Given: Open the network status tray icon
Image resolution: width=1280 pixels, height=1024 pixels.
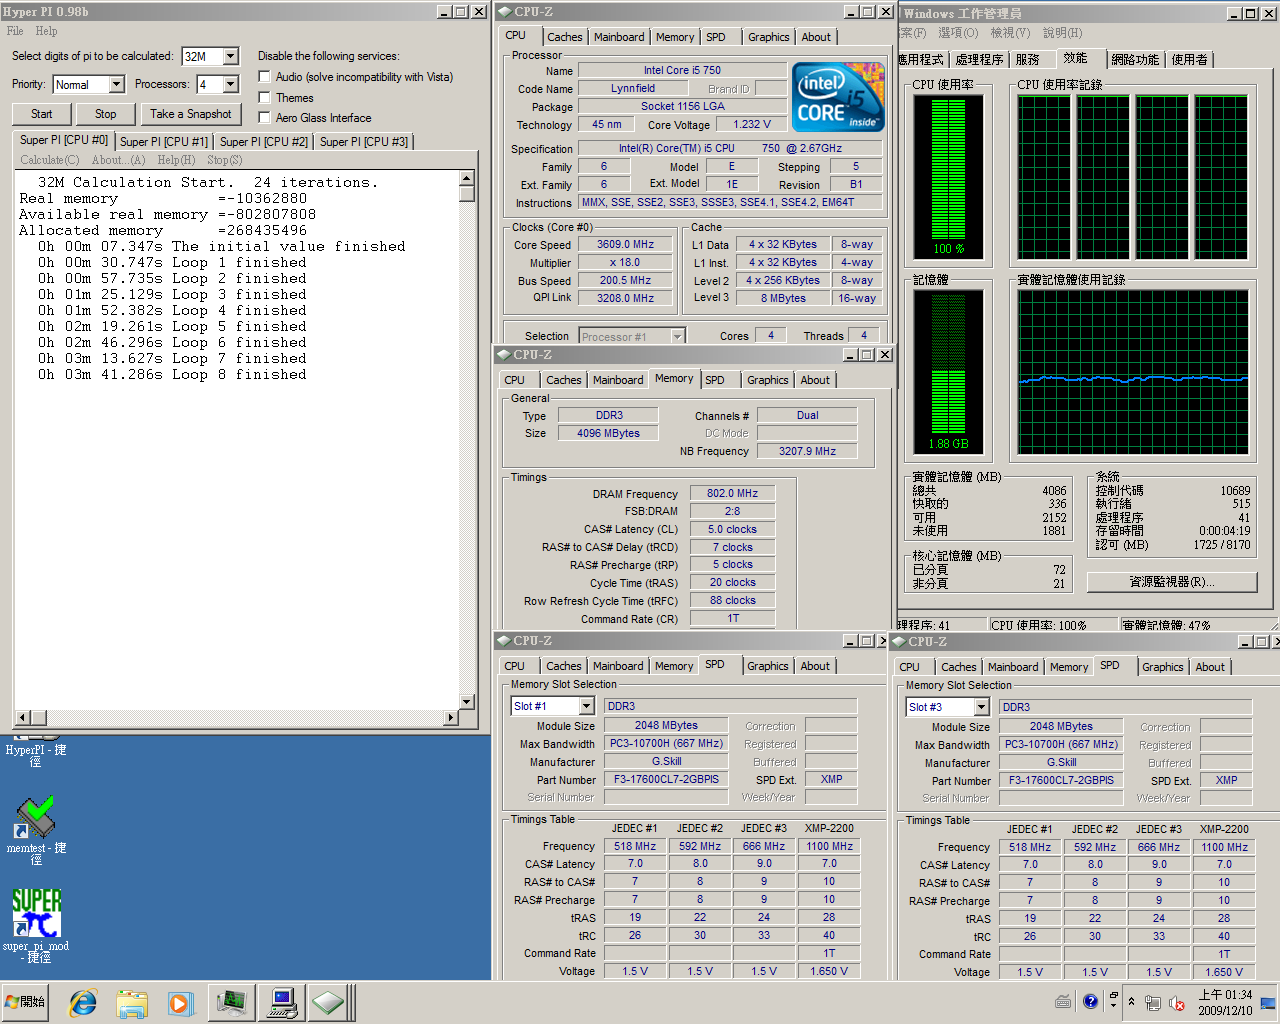Looking at the screenshot, I should point(1152,1002).
